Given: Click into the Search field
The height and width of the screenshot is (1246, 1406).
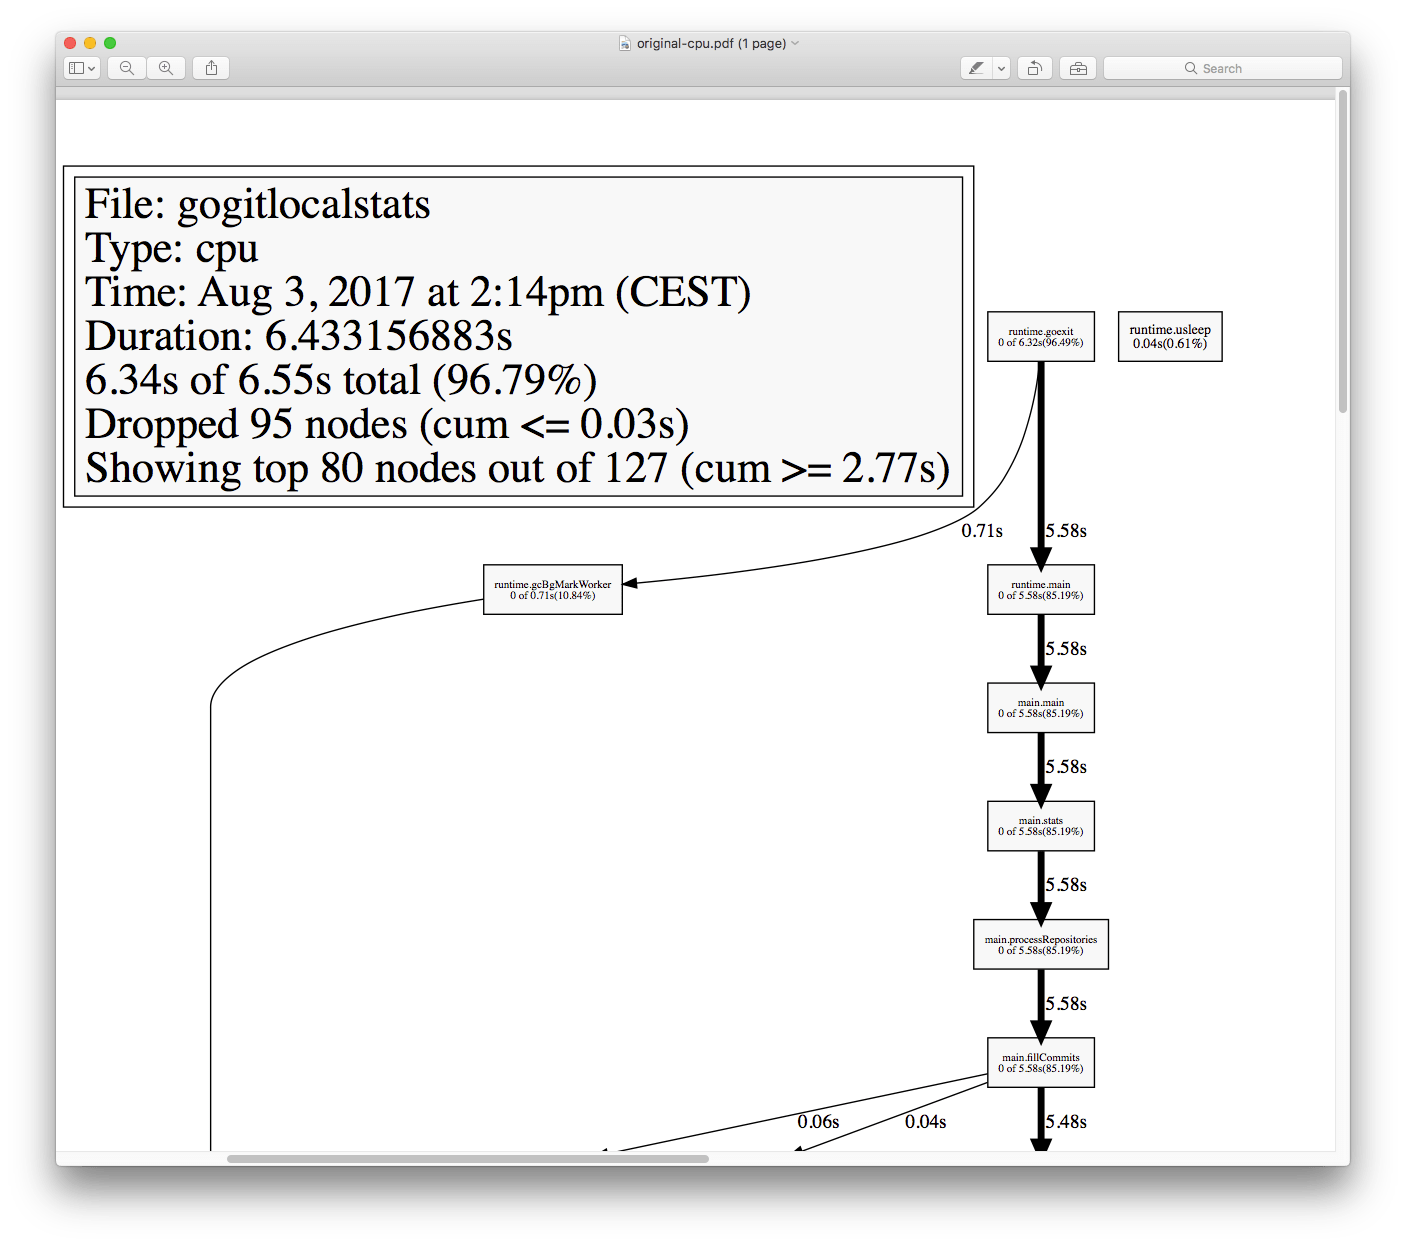Looking at the screenshot, I should [x=1222, y=68].
